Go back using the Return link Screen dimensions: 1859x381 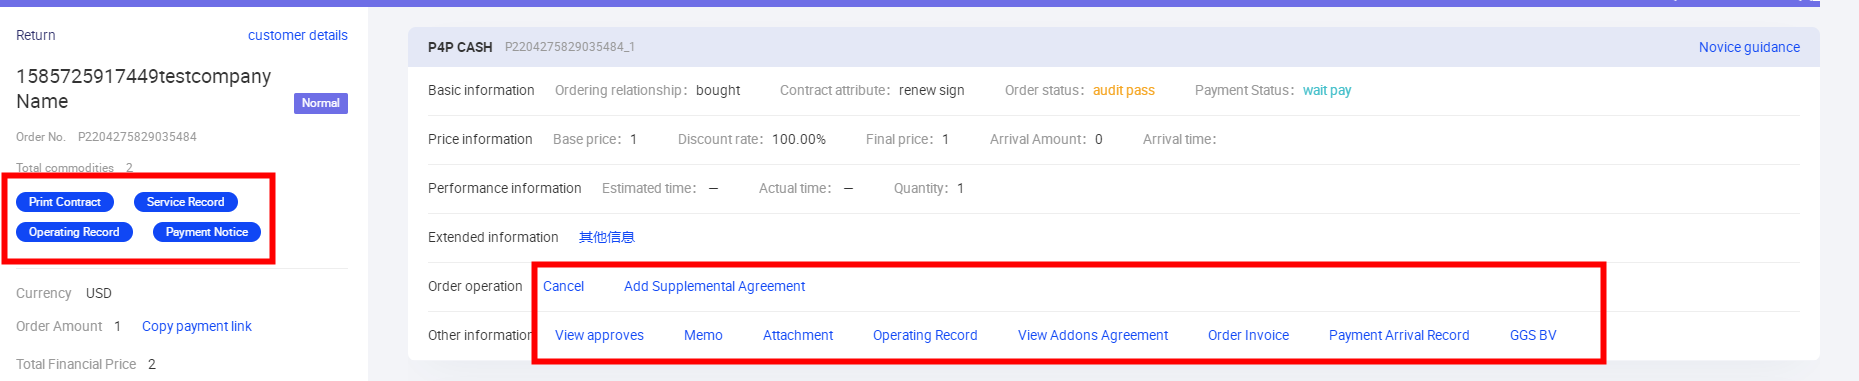(36, 35)
